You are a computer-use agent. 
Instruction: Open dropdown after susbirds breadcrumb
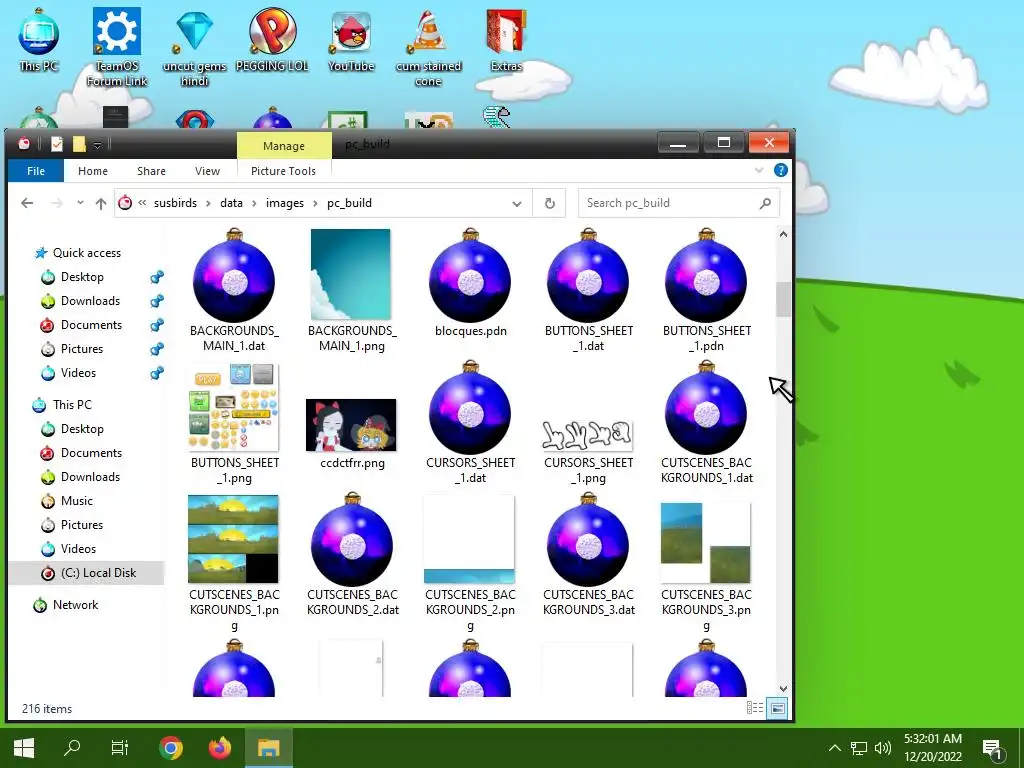(208, 203)
